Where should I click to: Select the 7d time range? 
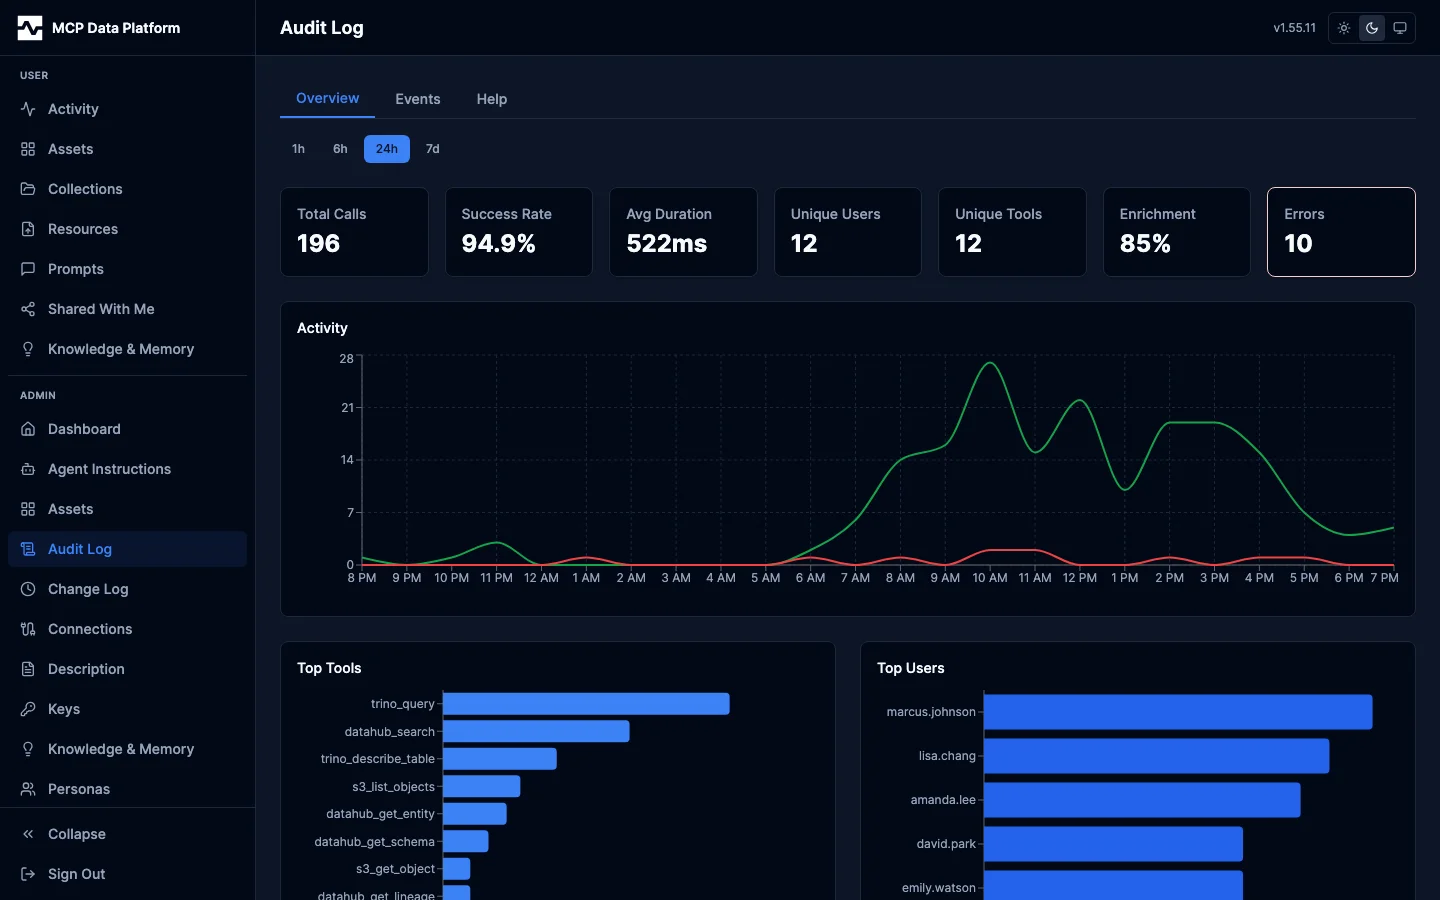pos(432,149)
